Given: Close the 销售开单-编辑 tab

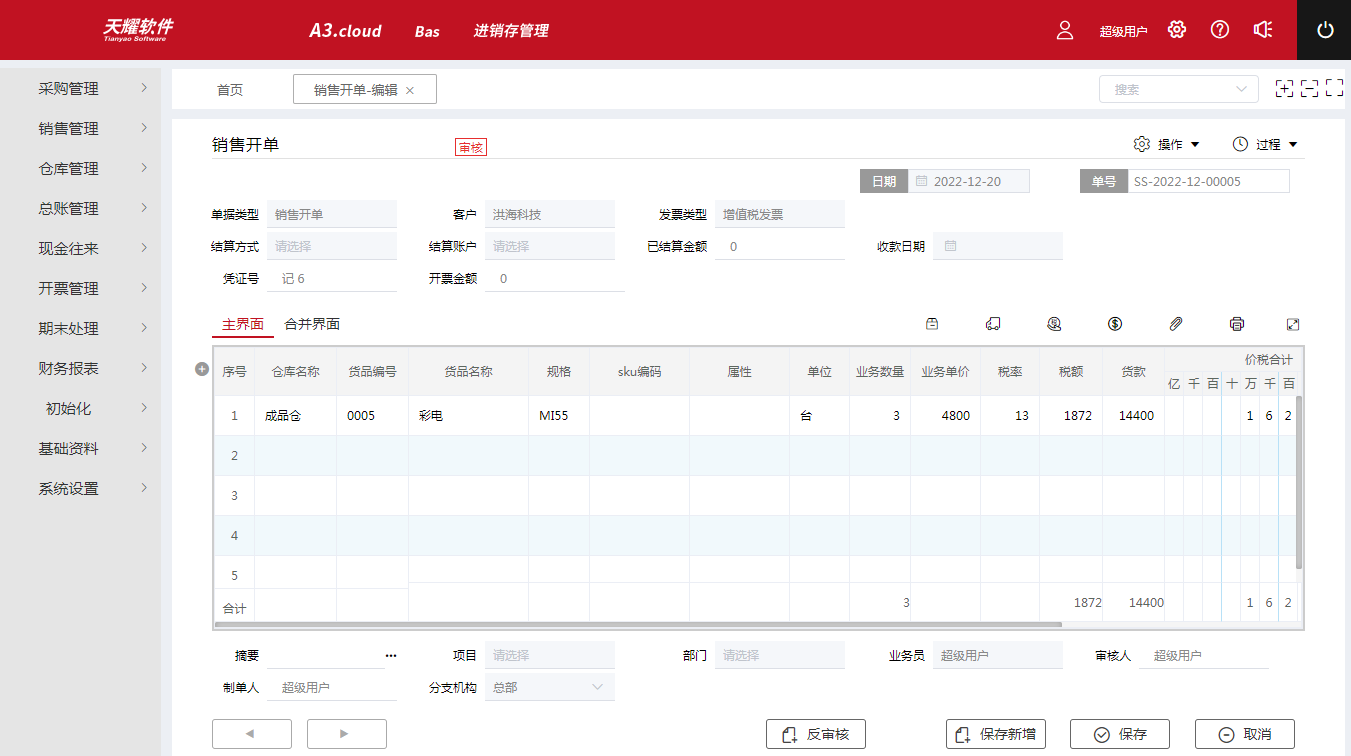Looking at the screenshot, I should (x=410, y=90).
